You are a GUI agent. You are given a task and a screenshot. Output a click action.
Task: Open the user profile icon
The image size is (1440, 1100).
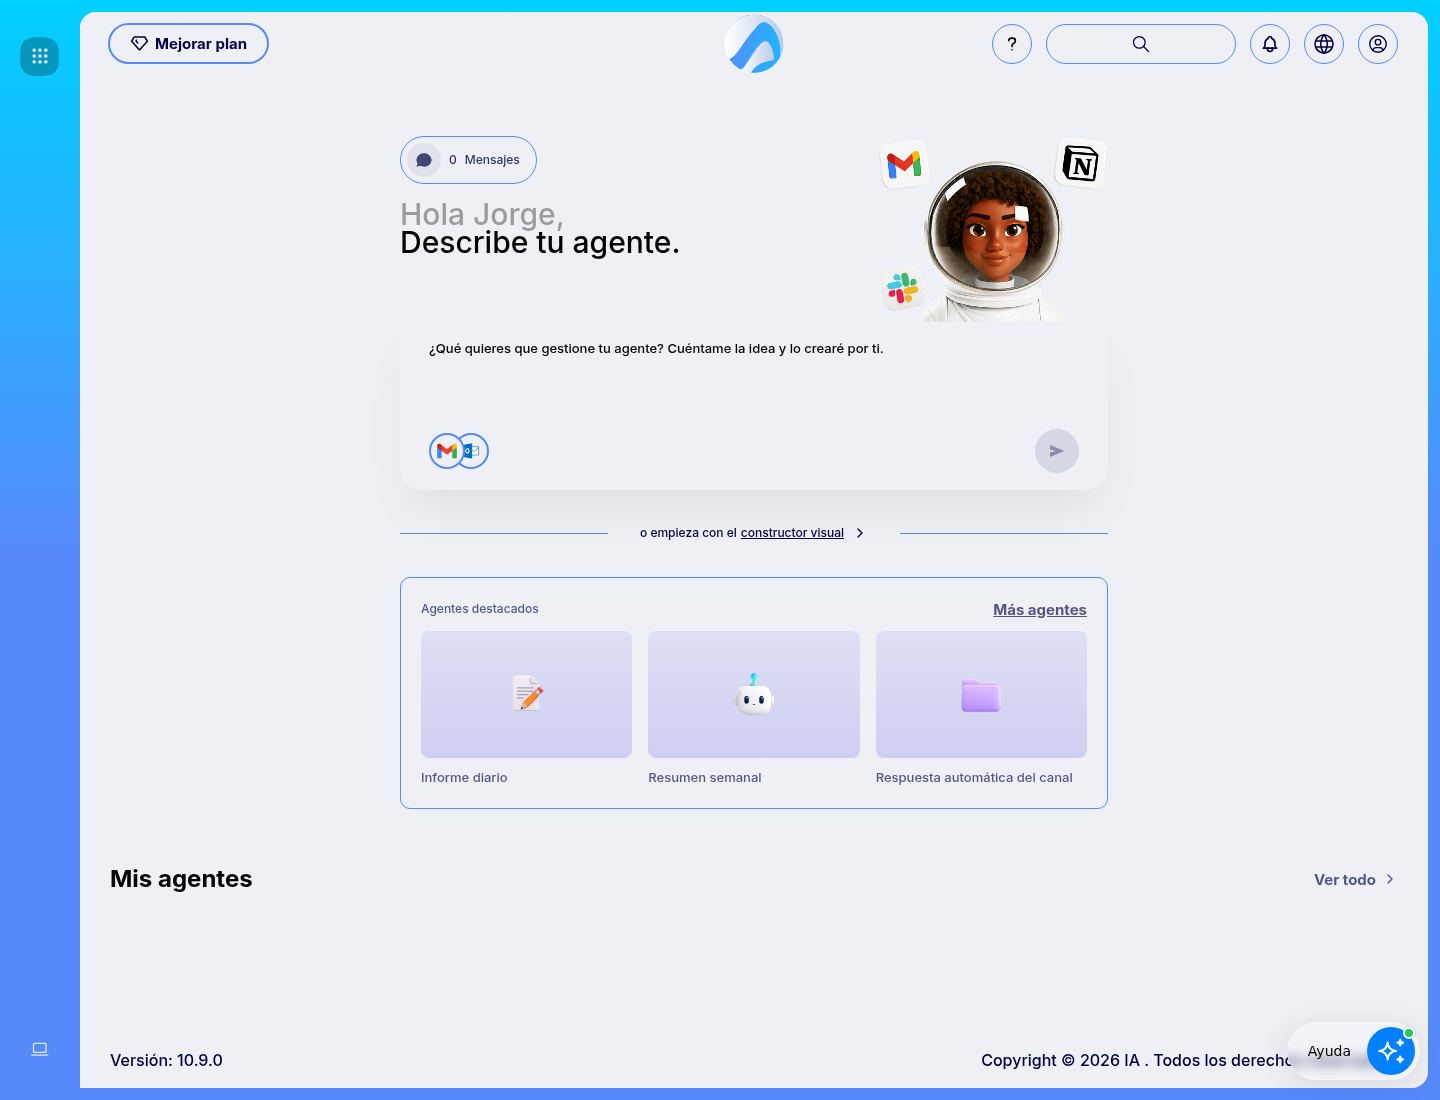click(1378, 44)
